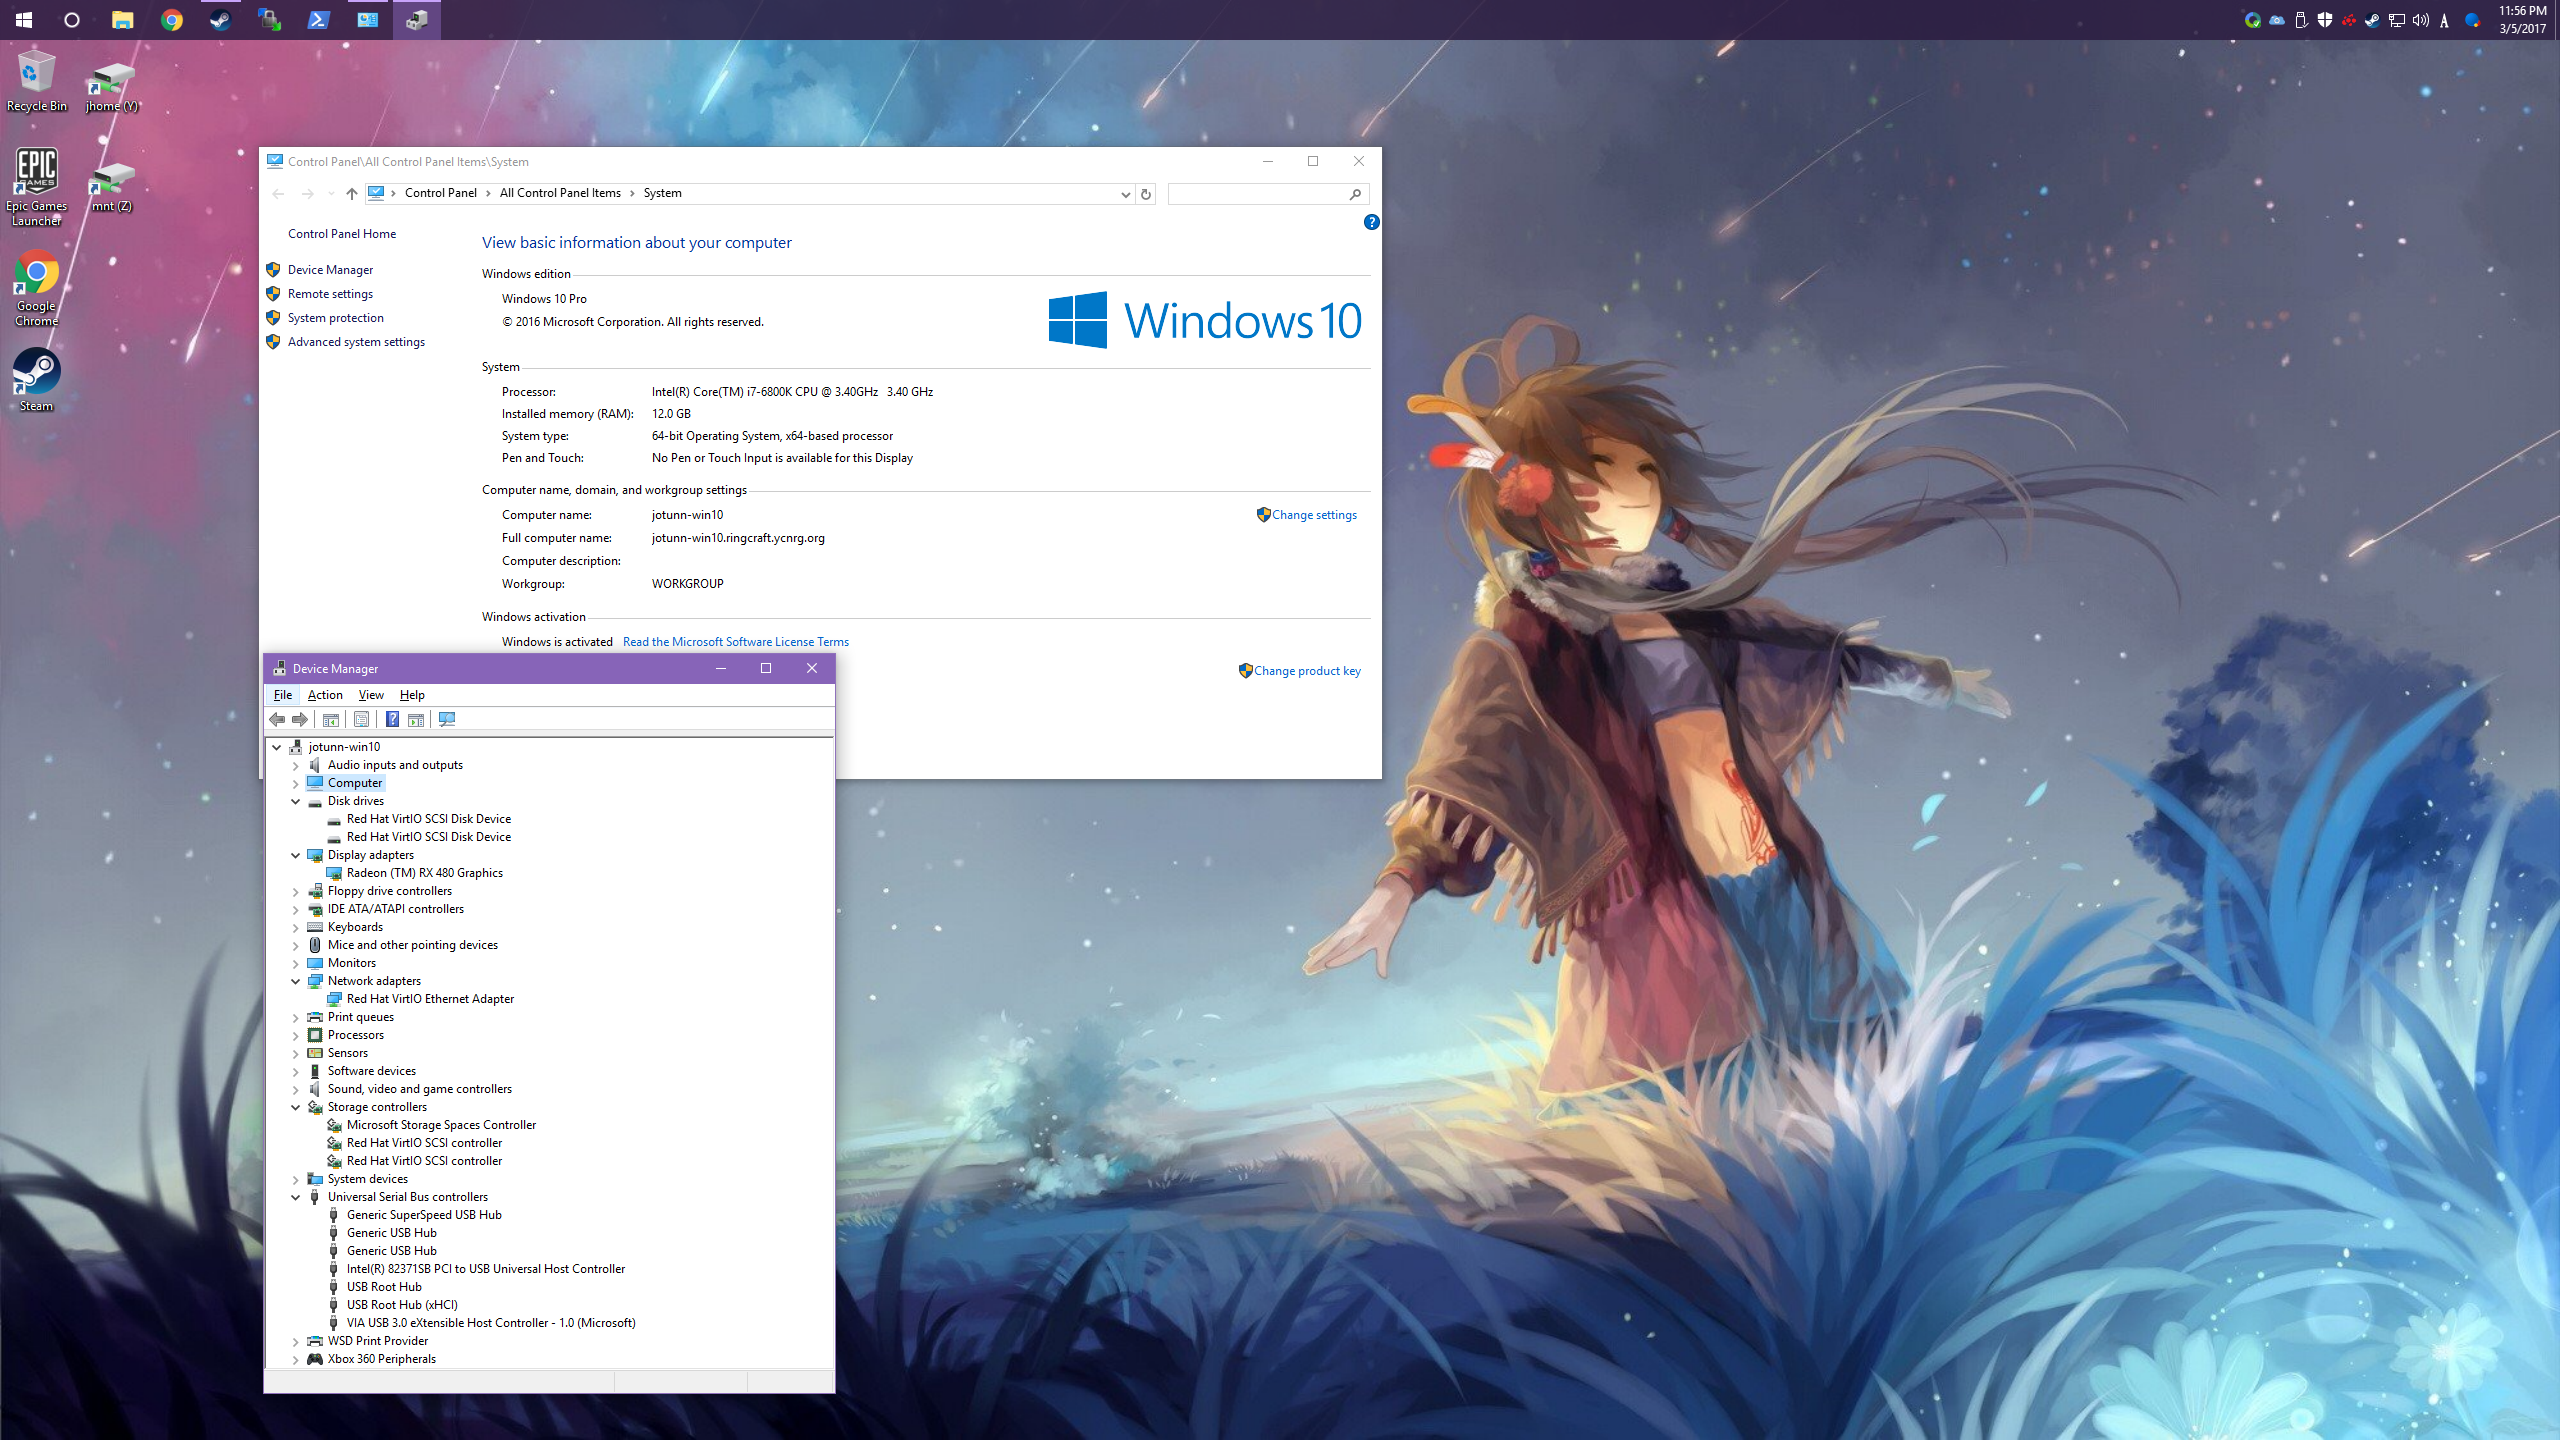Viewport: 2560px width, 1440px height.
Task: Expand the Xbox 360 Peripherals category
Action: tap(296, 1359)
